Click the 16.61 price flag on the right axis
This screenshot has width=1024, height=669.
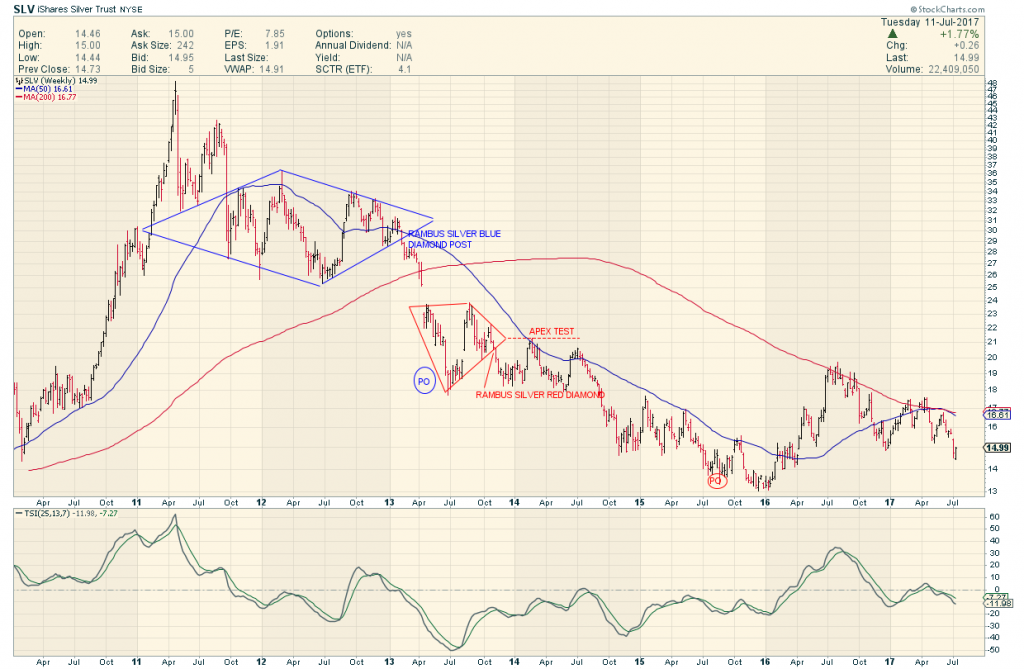click(x=998, y=414)
